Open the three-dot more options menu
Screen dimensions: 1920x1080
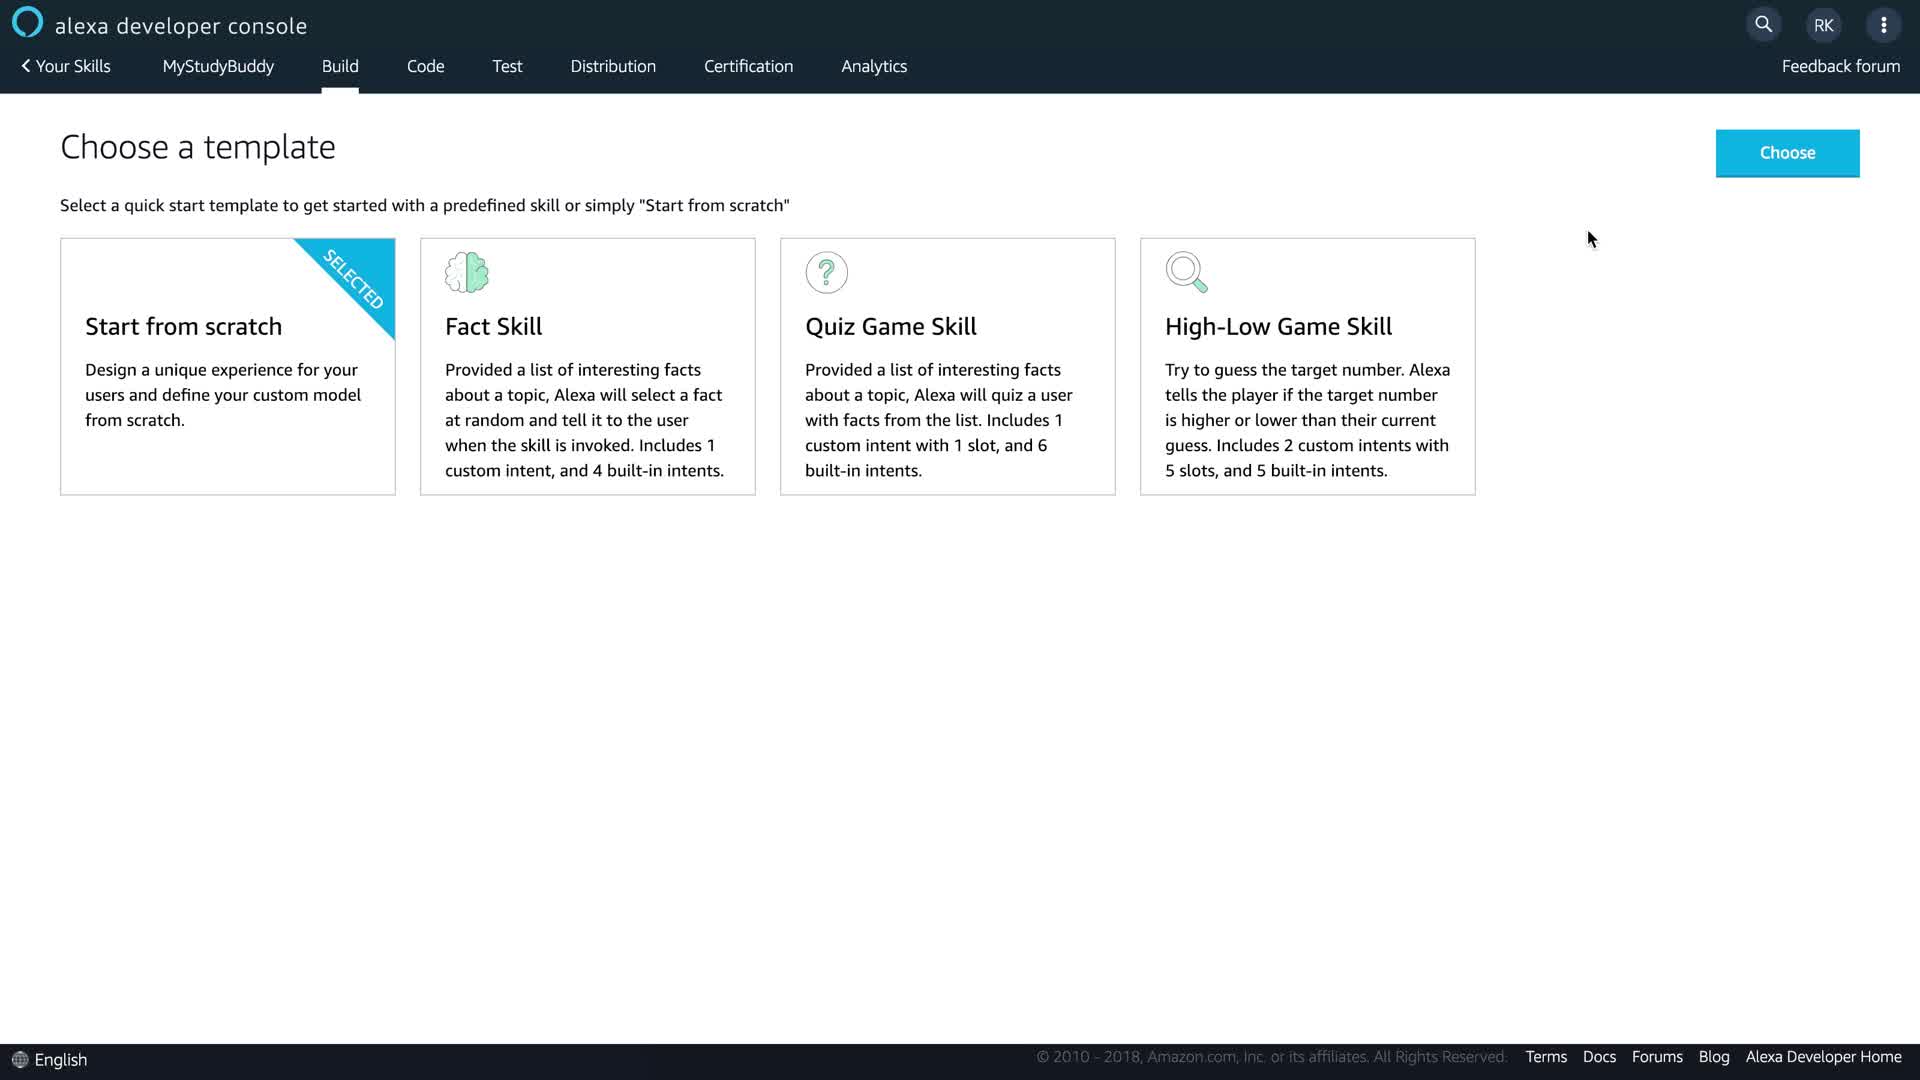tap(1884, 25)
